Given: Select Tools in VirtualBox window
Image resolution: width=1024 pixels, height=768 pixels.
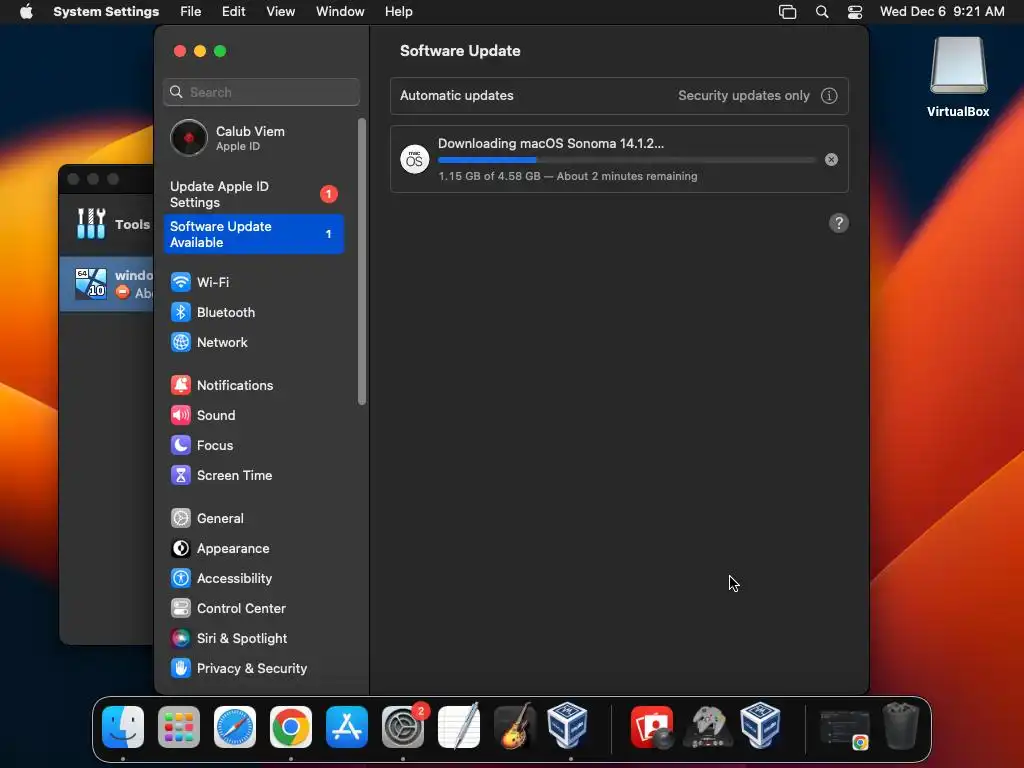Looking at the screenshot, I should (x=112, y=224).
